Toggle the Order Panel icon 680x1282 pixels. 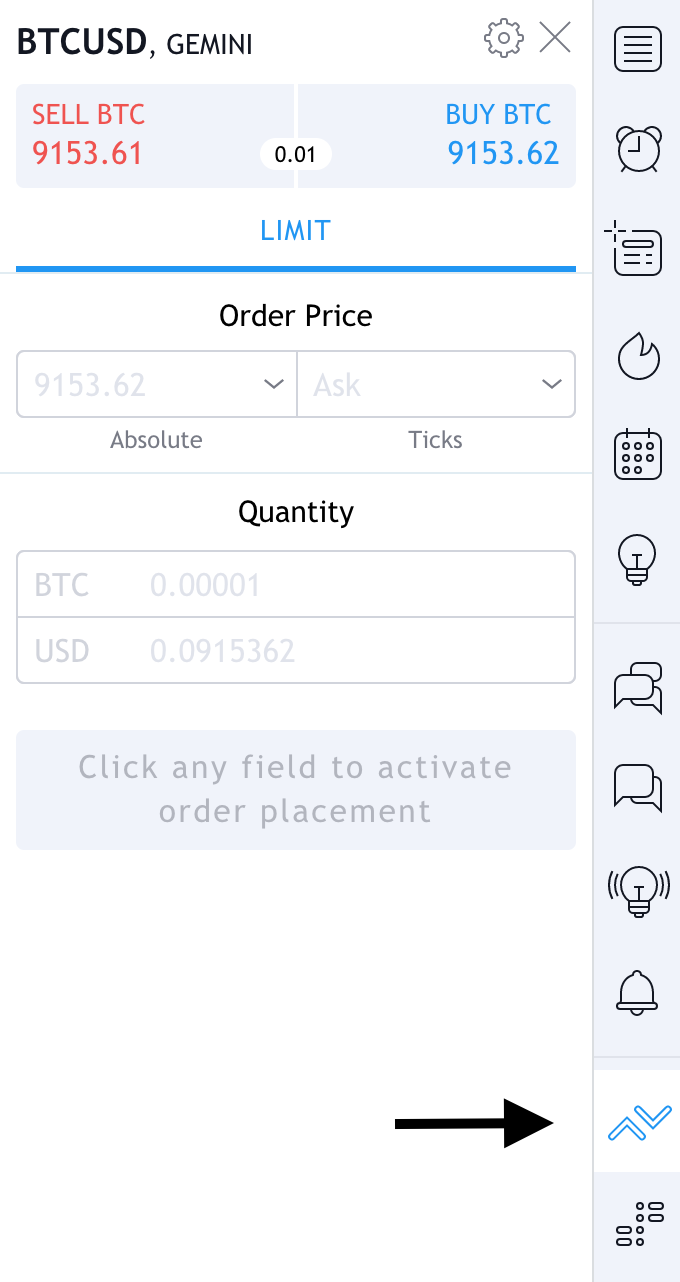[x=639, y=1122]
